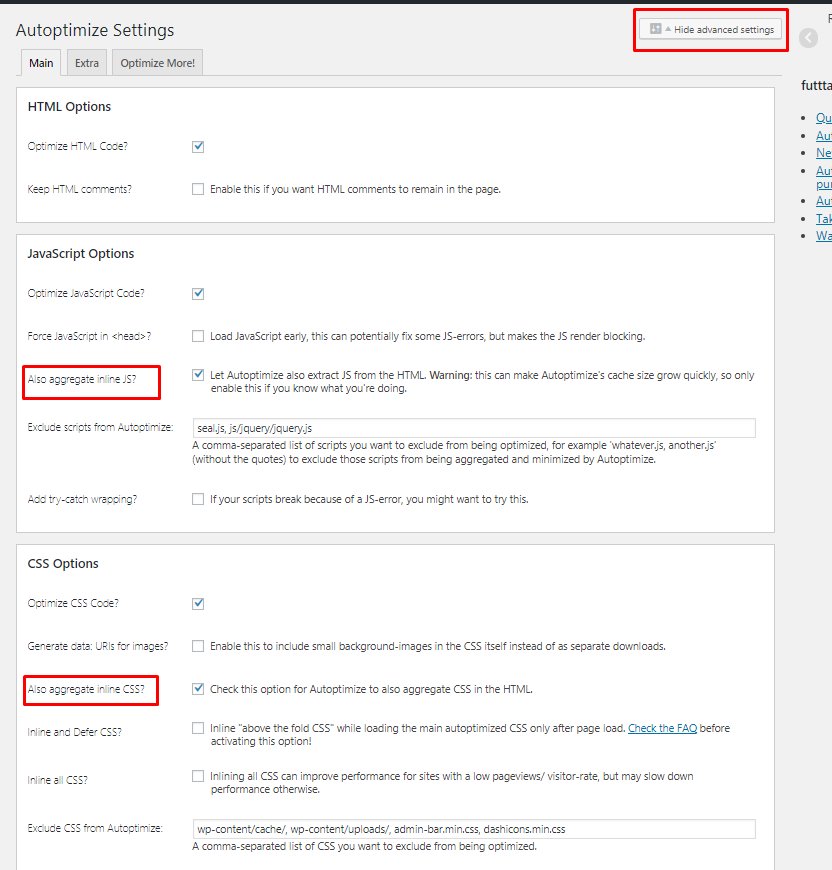Click the Hide advanced settings button
The height and width of the screenshot is (870, 832).
tap(711, 29)
